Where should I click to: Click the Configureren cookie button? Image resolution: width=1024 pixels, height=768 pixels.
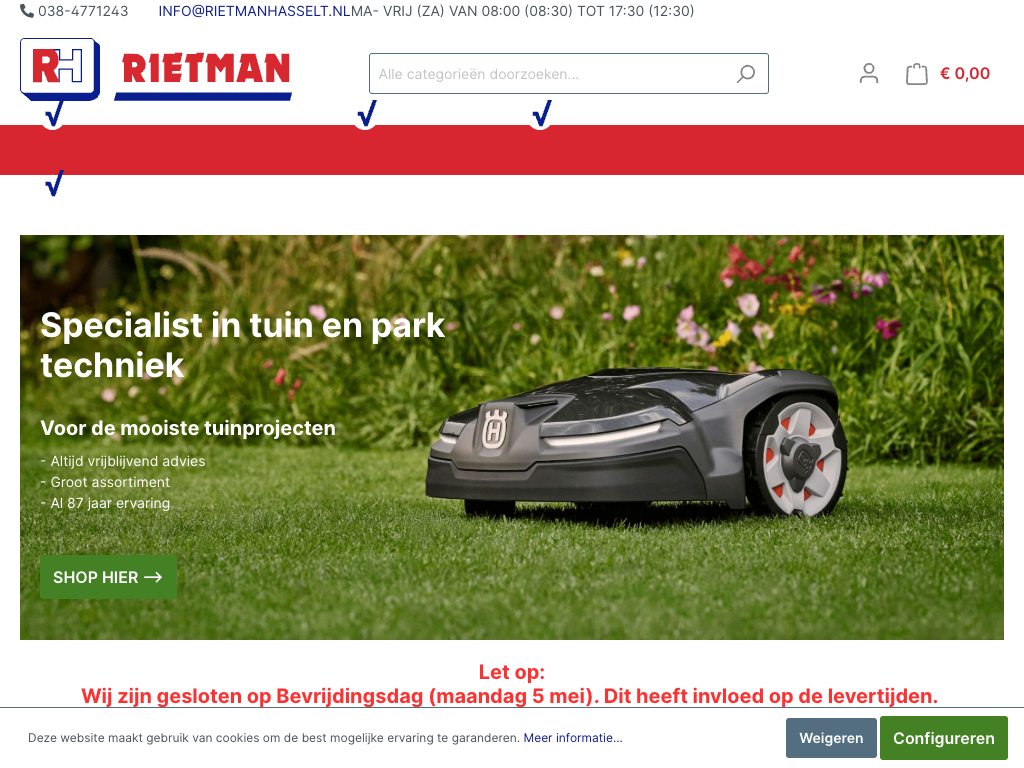coord(944,738)
